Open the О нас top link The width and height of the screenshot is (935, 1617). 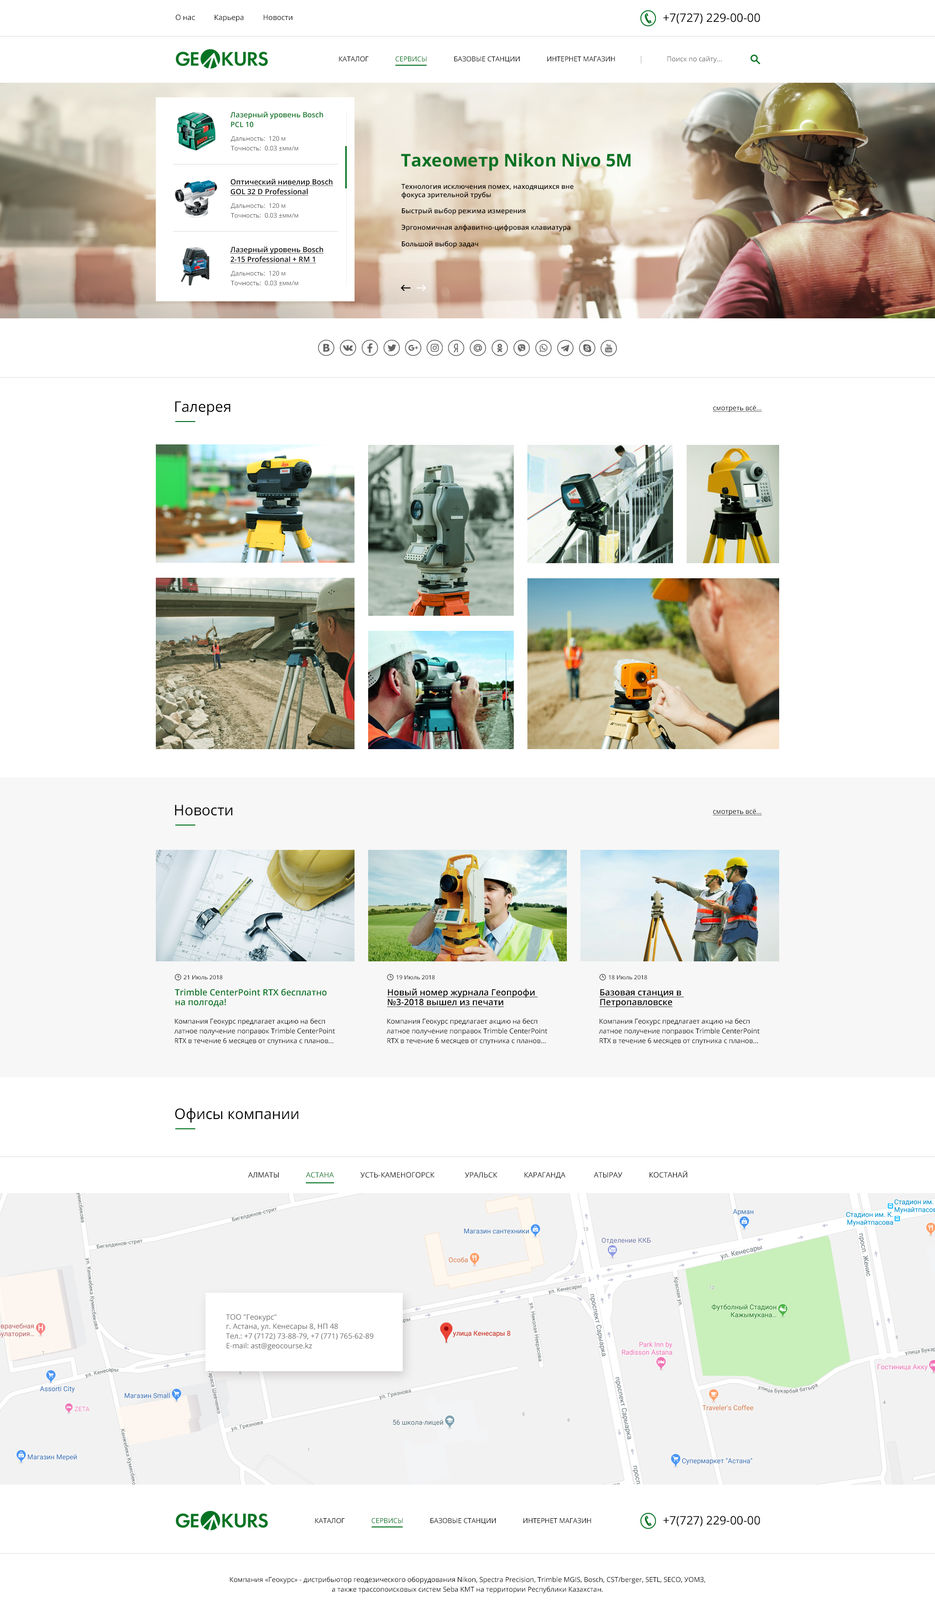pyautogui.click(x=185, y=18)
